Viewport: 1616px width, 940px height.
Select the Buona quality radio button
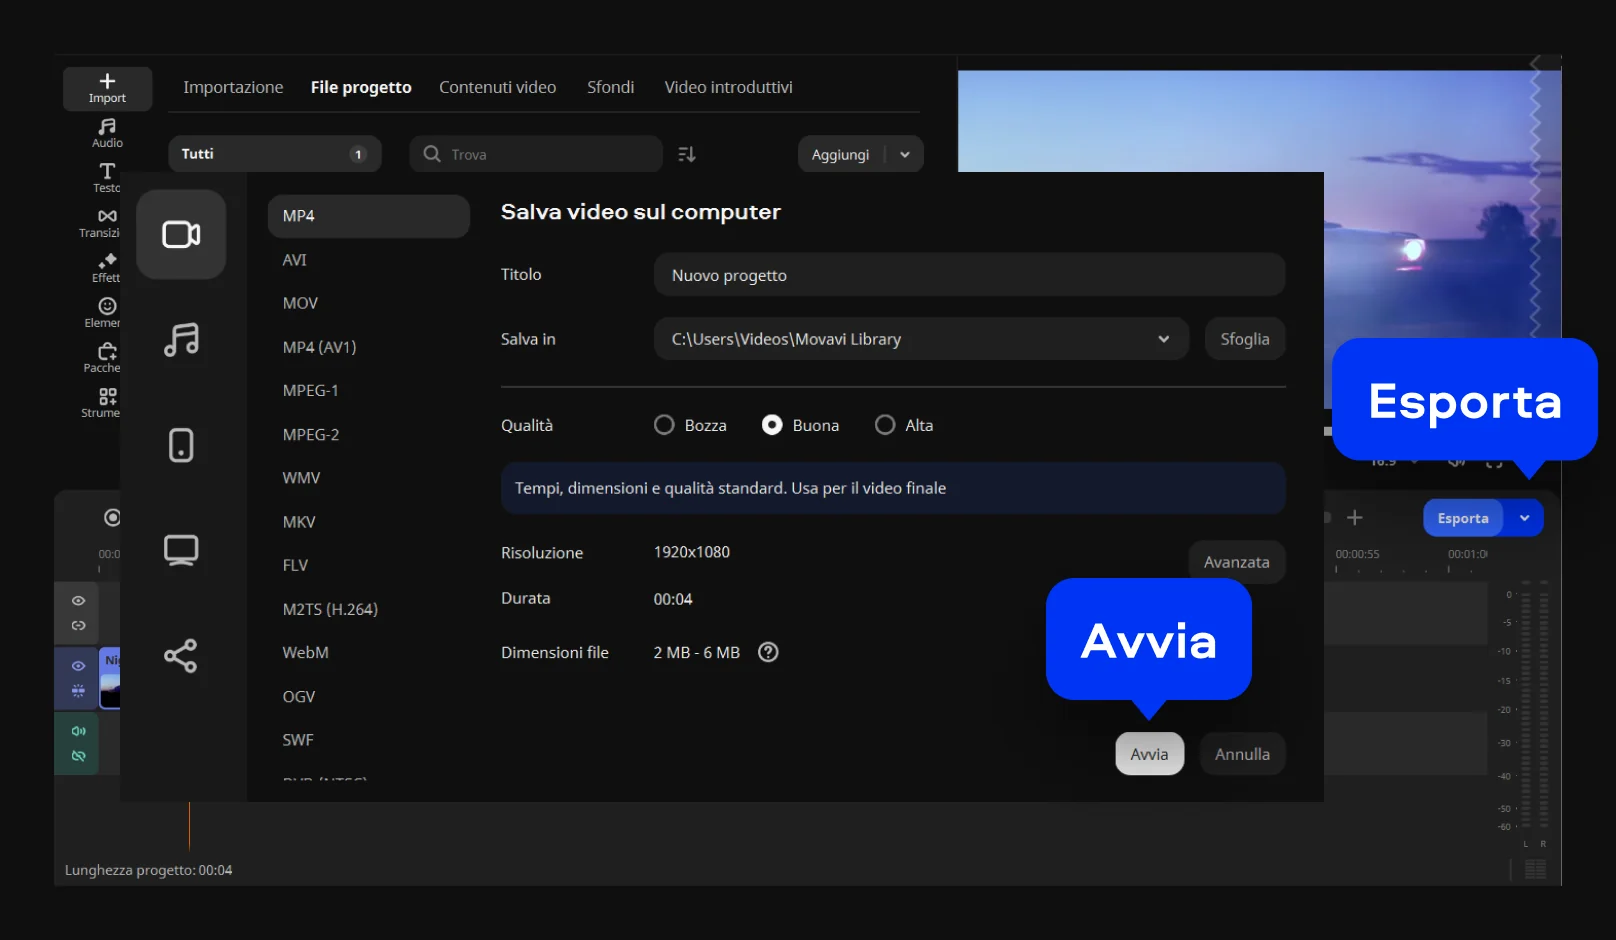[x=772, y=425]
